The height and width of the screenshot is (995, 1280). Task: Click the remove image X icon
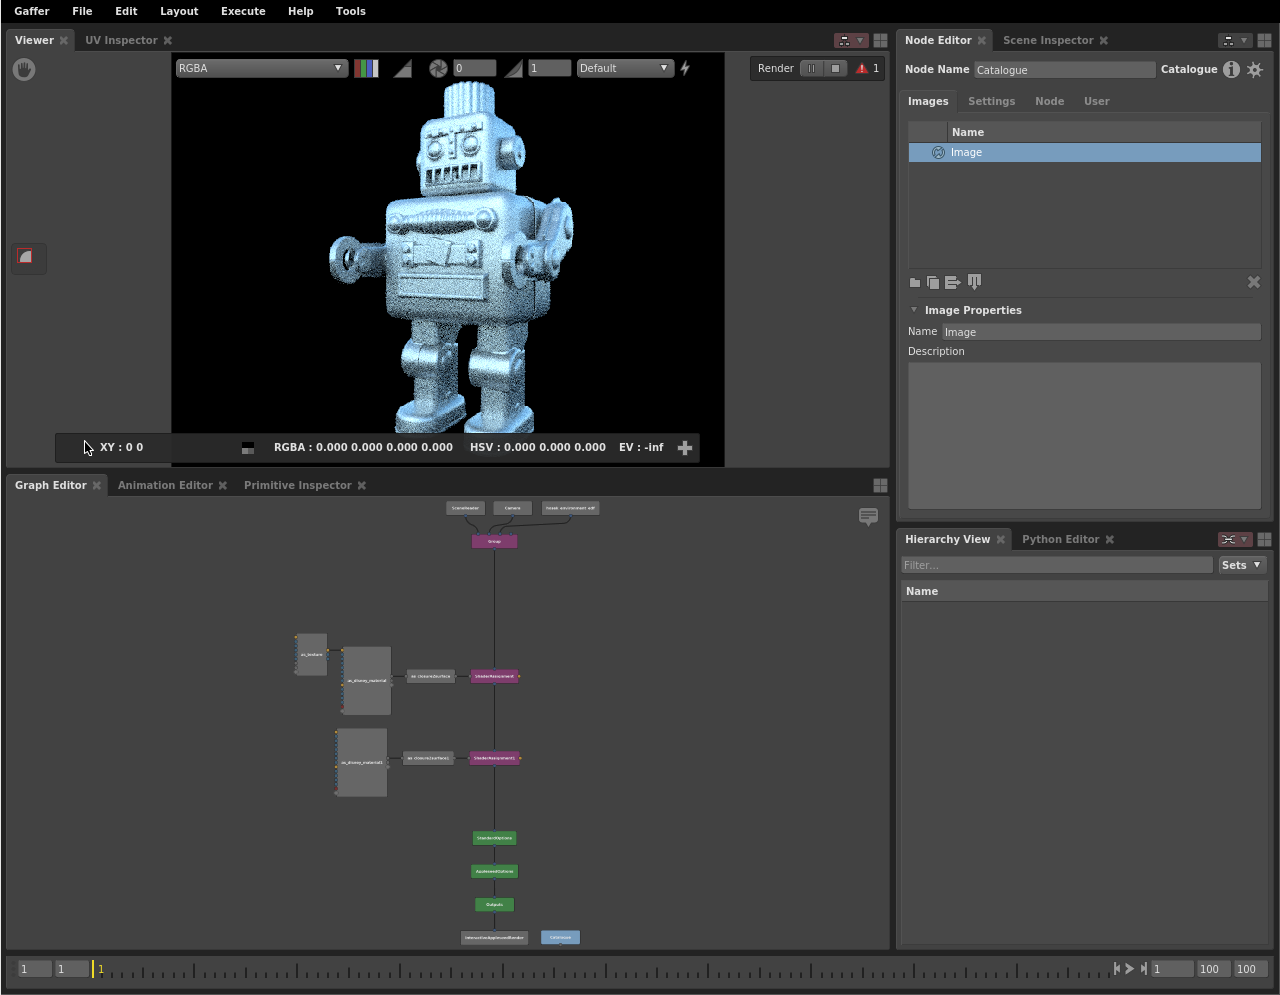point(1254,282)
